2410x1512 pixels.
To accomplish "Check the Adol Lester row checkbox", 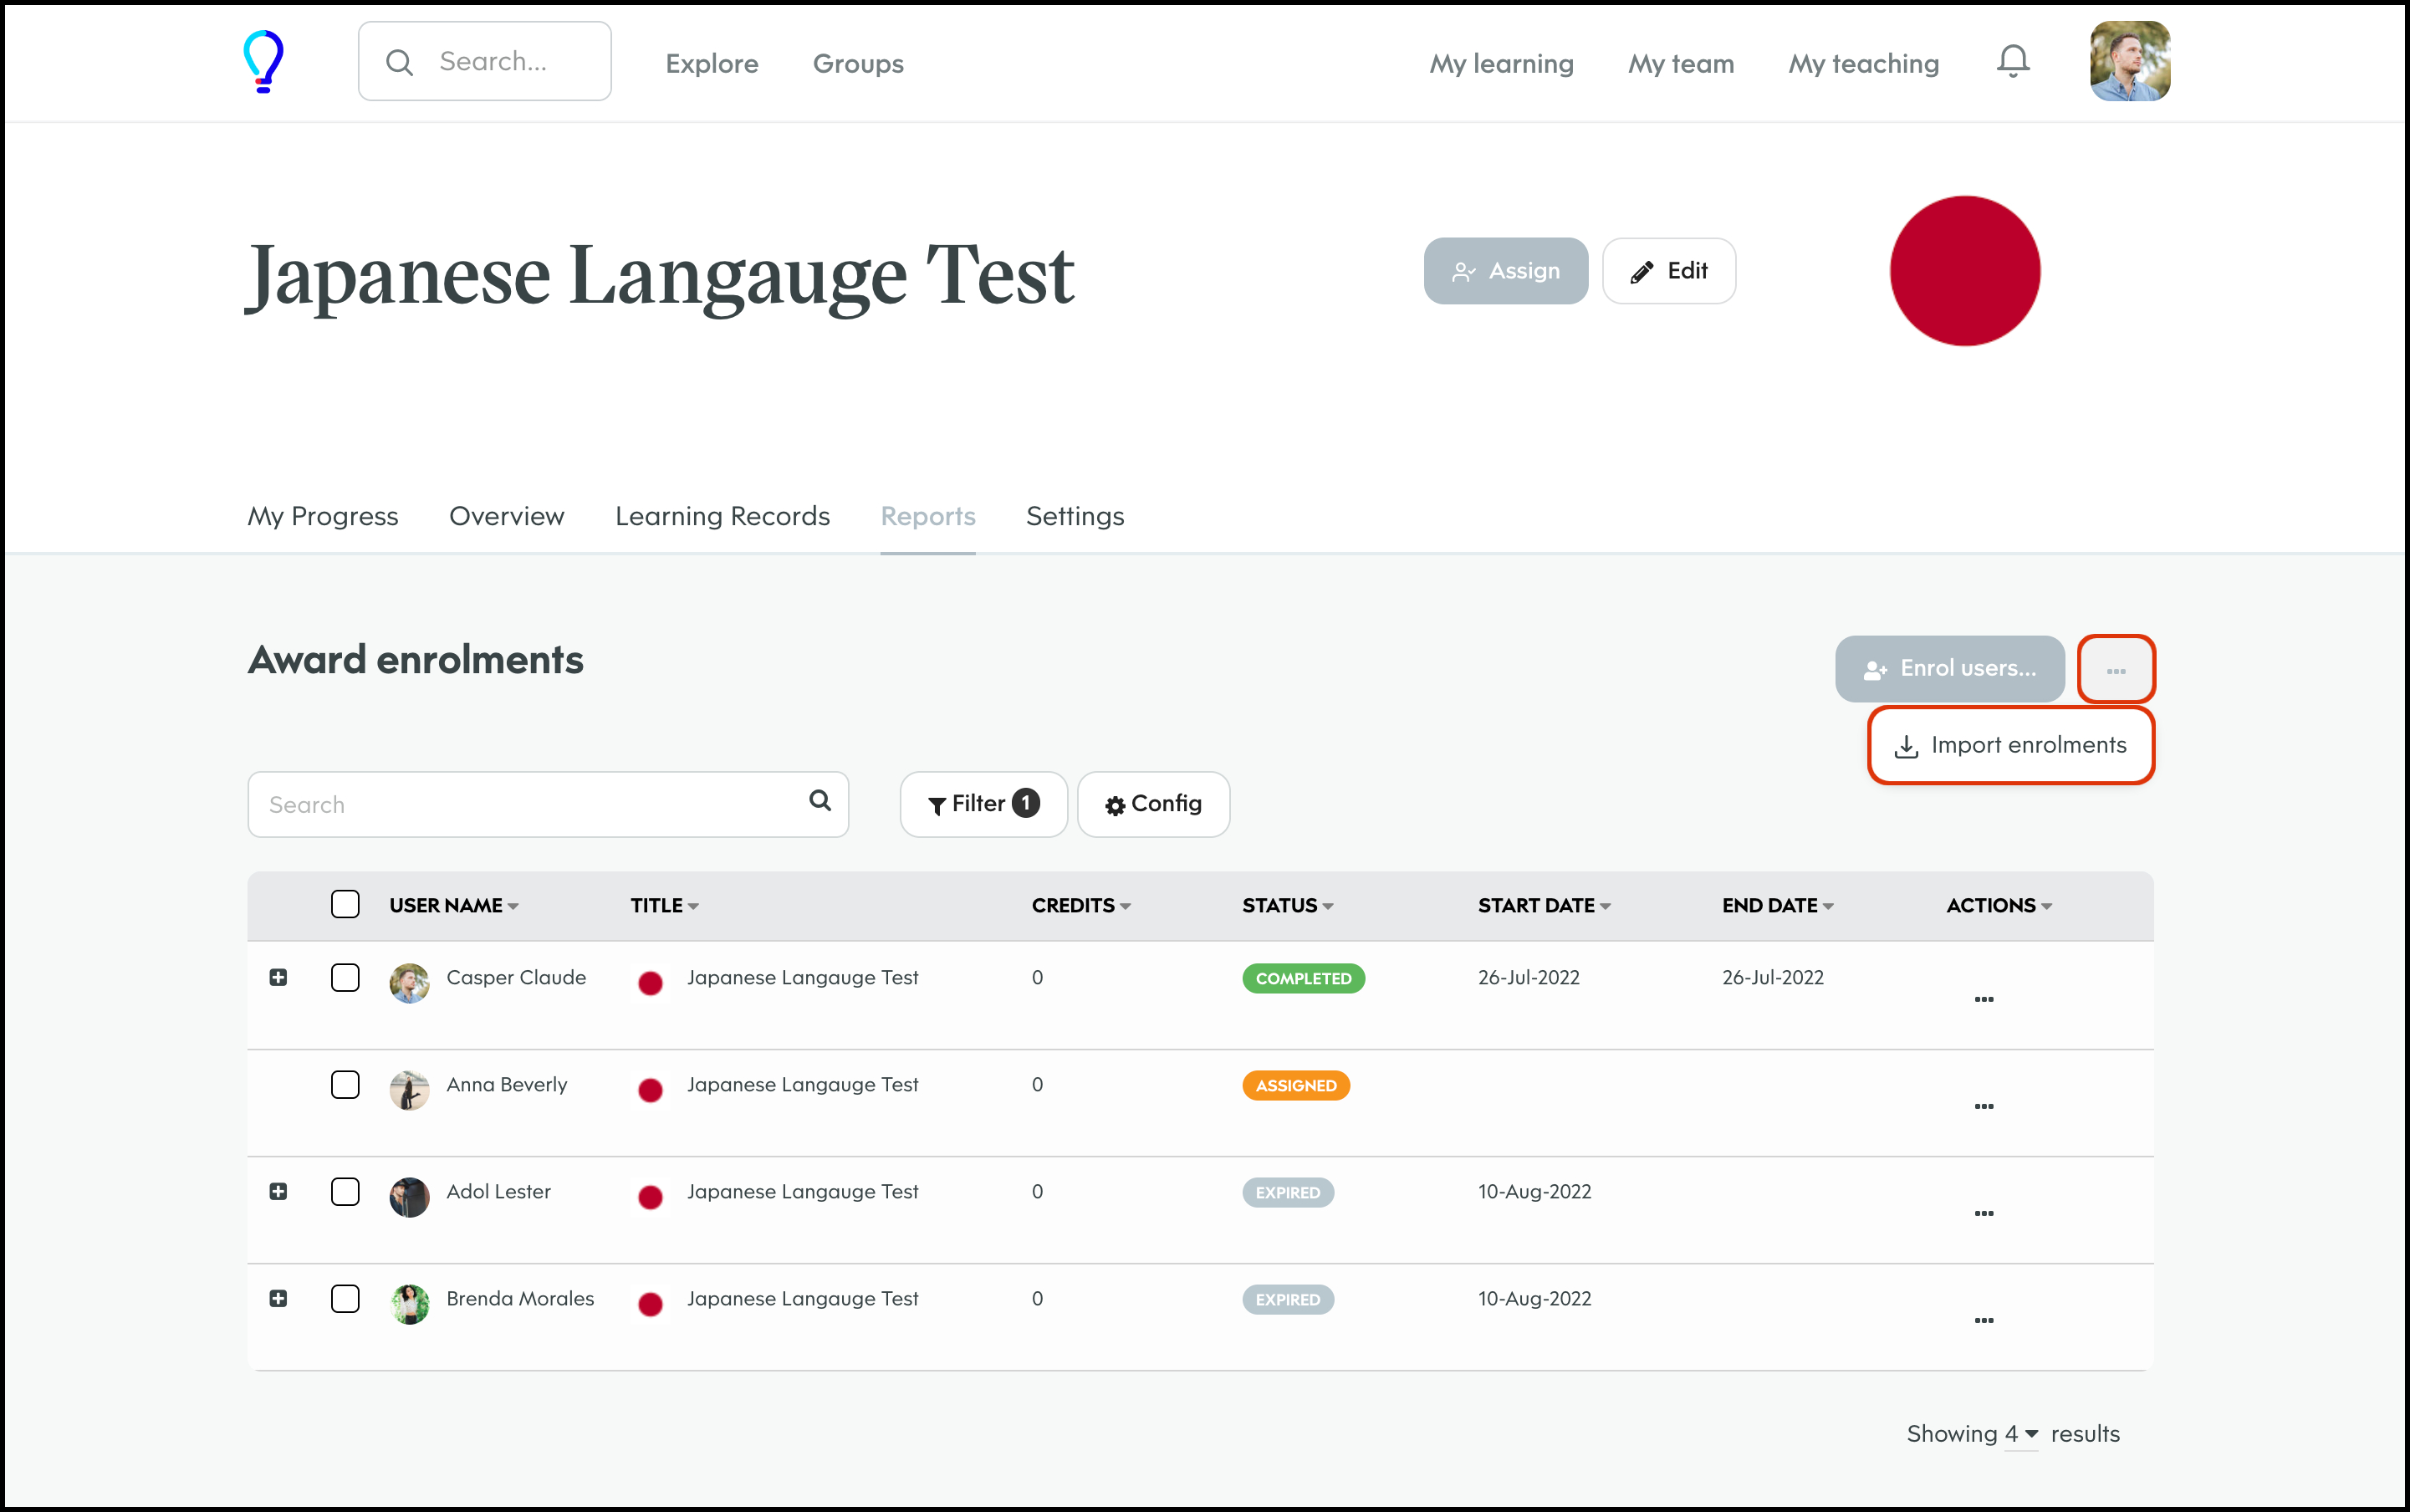I will point(345,1192).
